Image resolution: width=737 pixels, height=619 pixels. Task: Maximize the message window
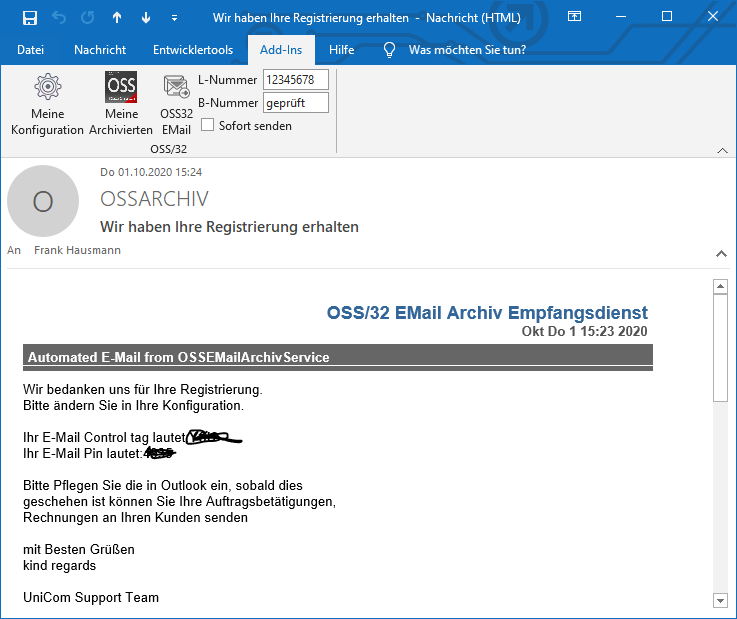pos(666,17)
